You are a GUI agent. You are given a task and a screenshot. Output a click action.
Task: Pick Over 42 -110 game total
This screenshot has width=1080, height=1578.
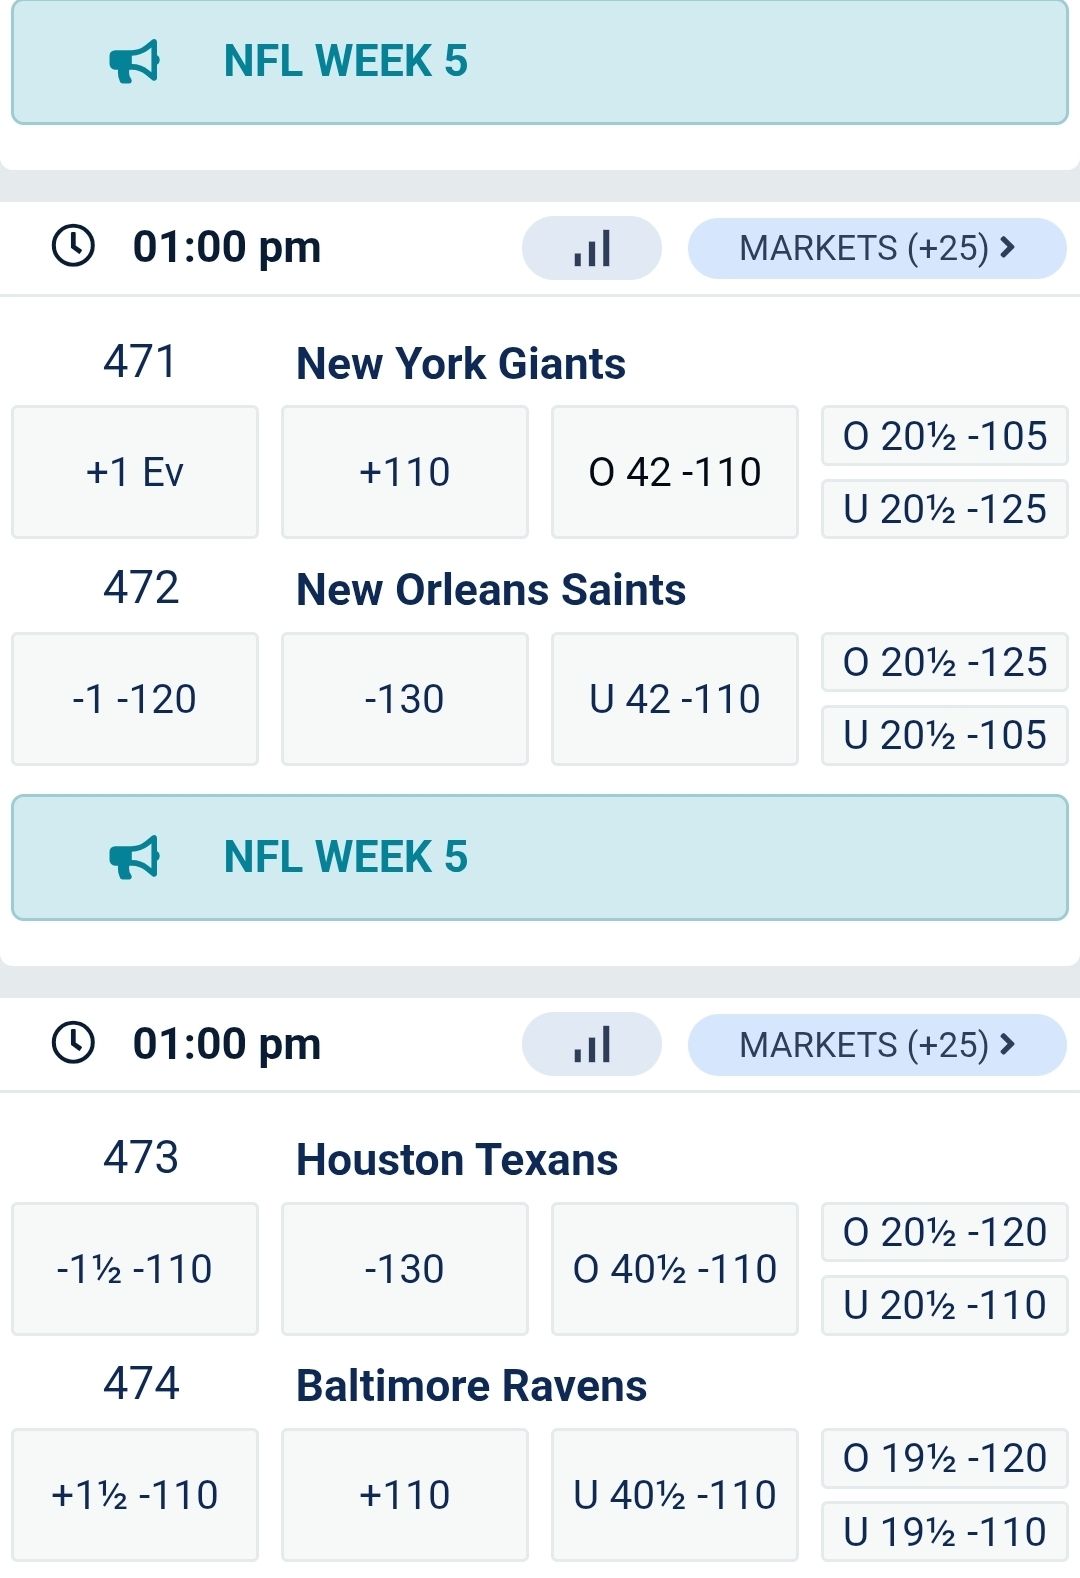[674, 472]
